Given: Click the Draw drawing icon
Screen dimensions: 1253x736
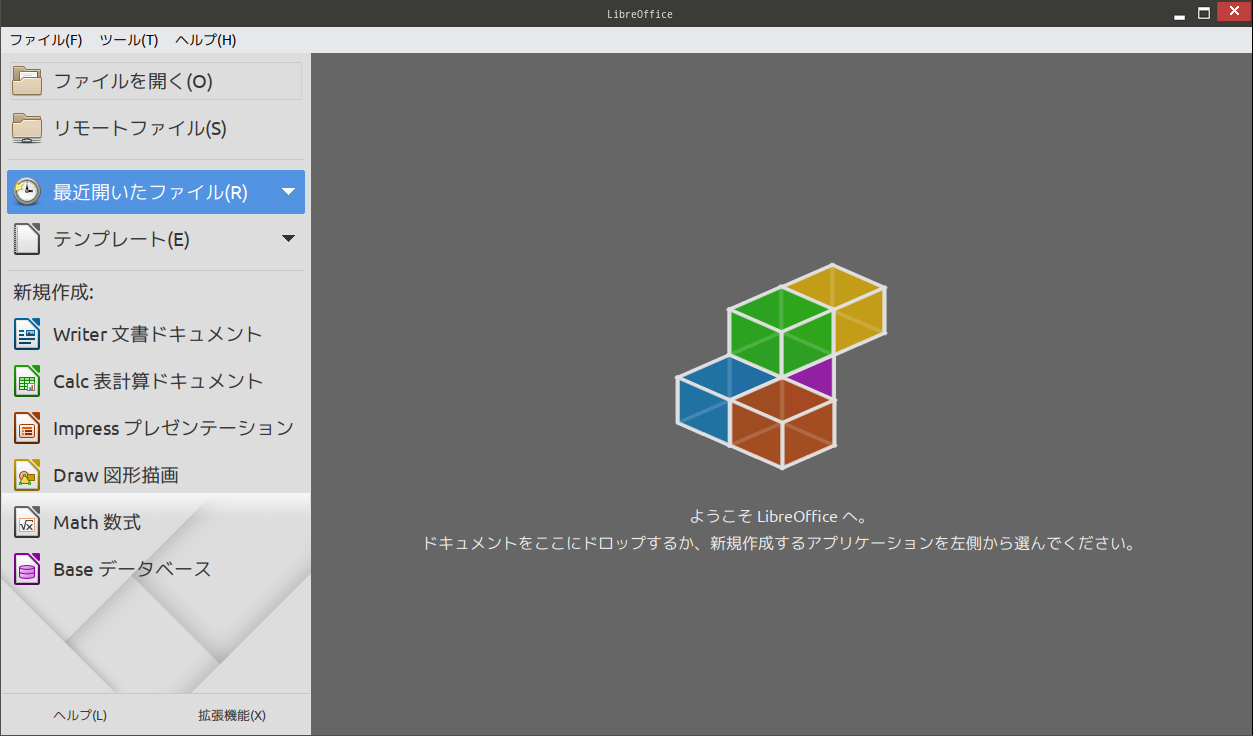Looking at the screenshot, I should (27, 475).
